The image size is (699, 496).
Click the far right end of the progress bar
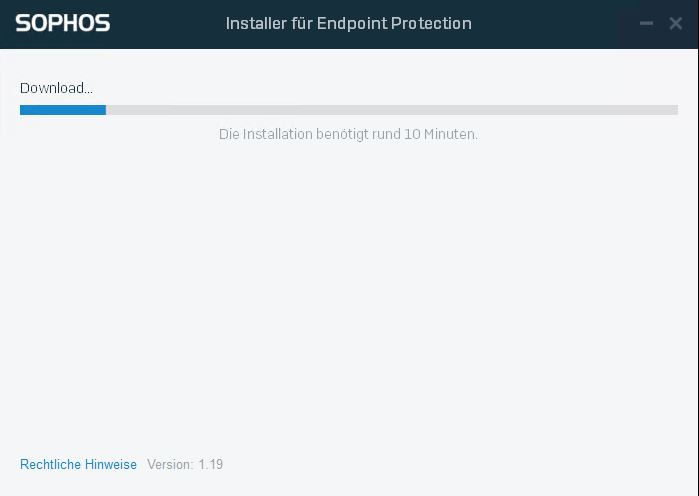674,110
